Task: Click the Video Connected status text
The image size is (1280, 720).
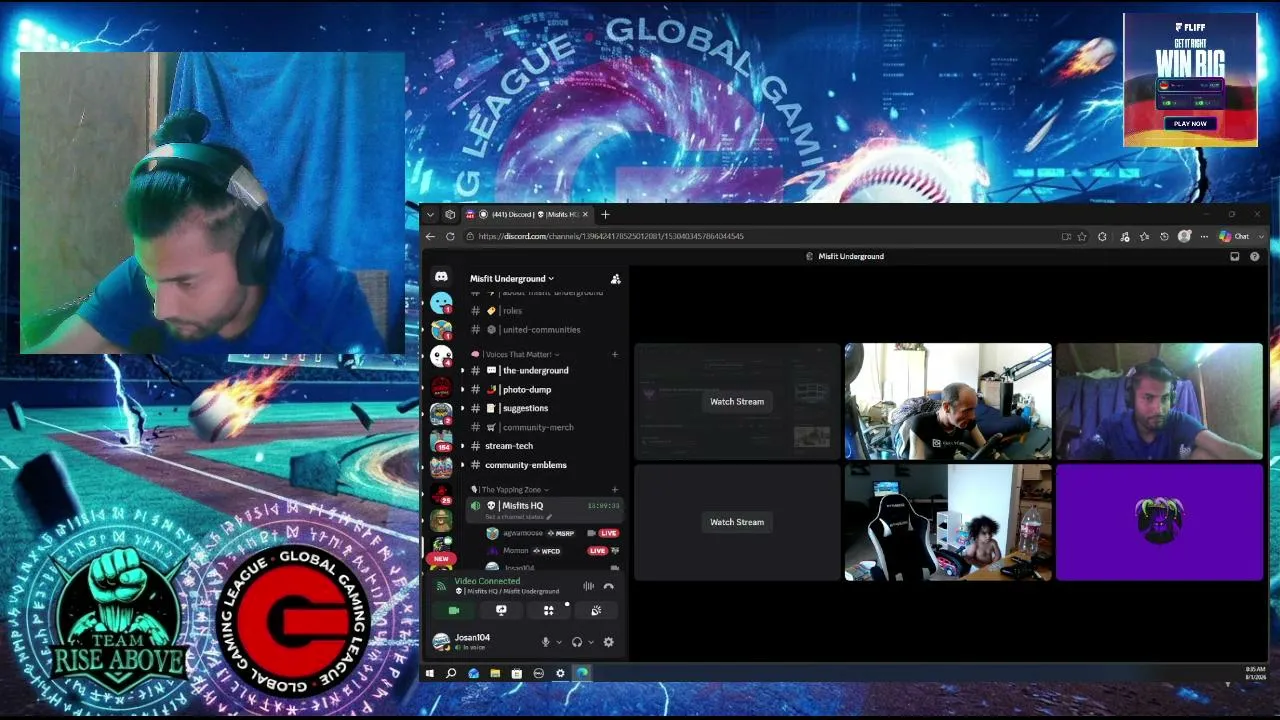Action: pos(487,581)
